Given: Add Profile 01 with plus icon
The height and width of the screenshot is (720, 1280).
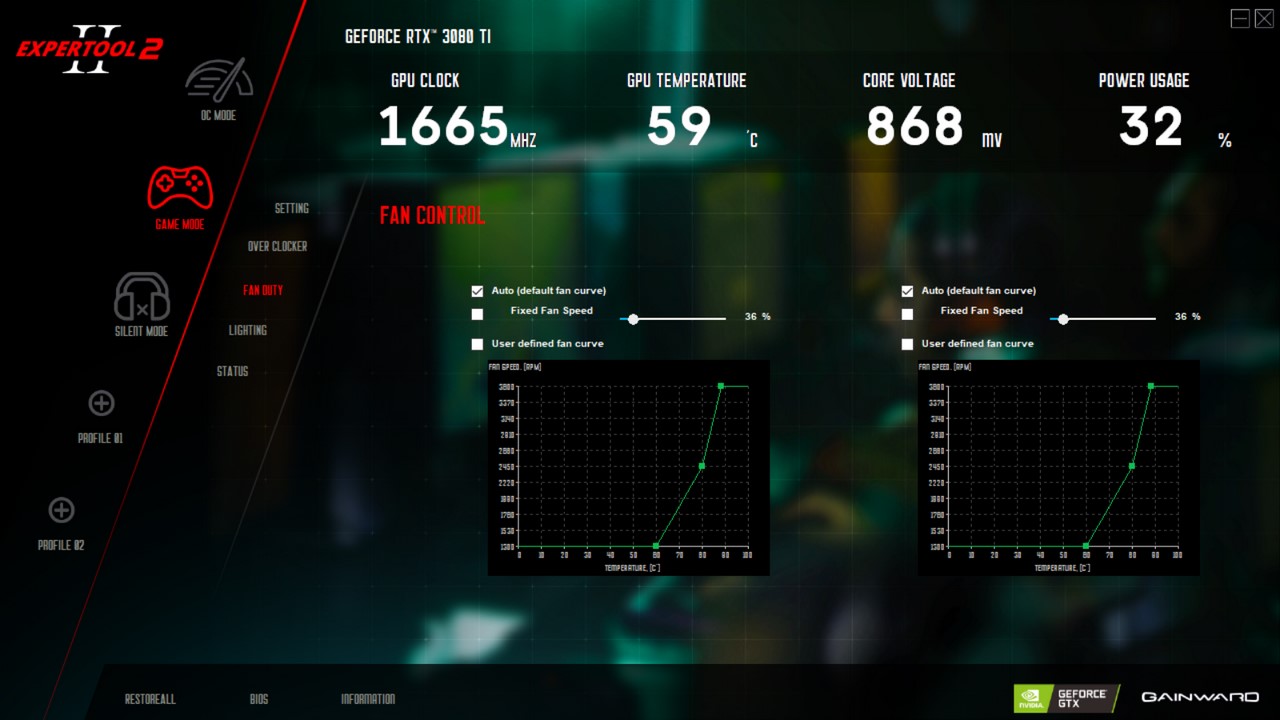Looking at the screenshot, I should point(101,403).
